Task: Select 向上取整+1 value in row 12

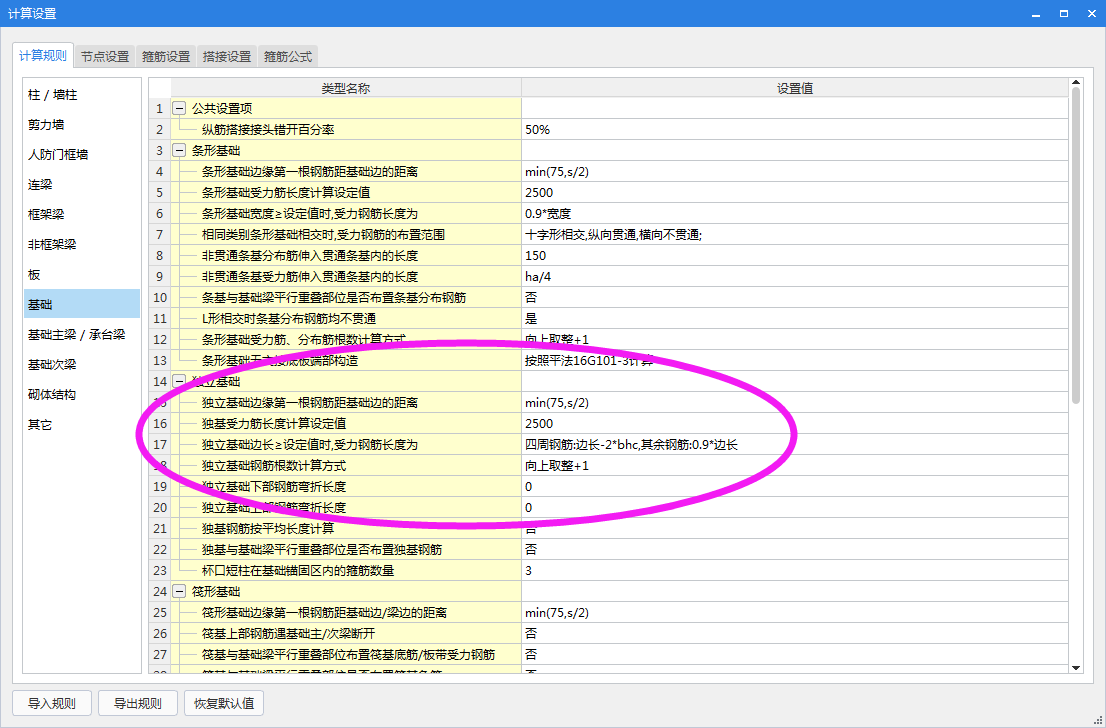Action: pos(795,339)
